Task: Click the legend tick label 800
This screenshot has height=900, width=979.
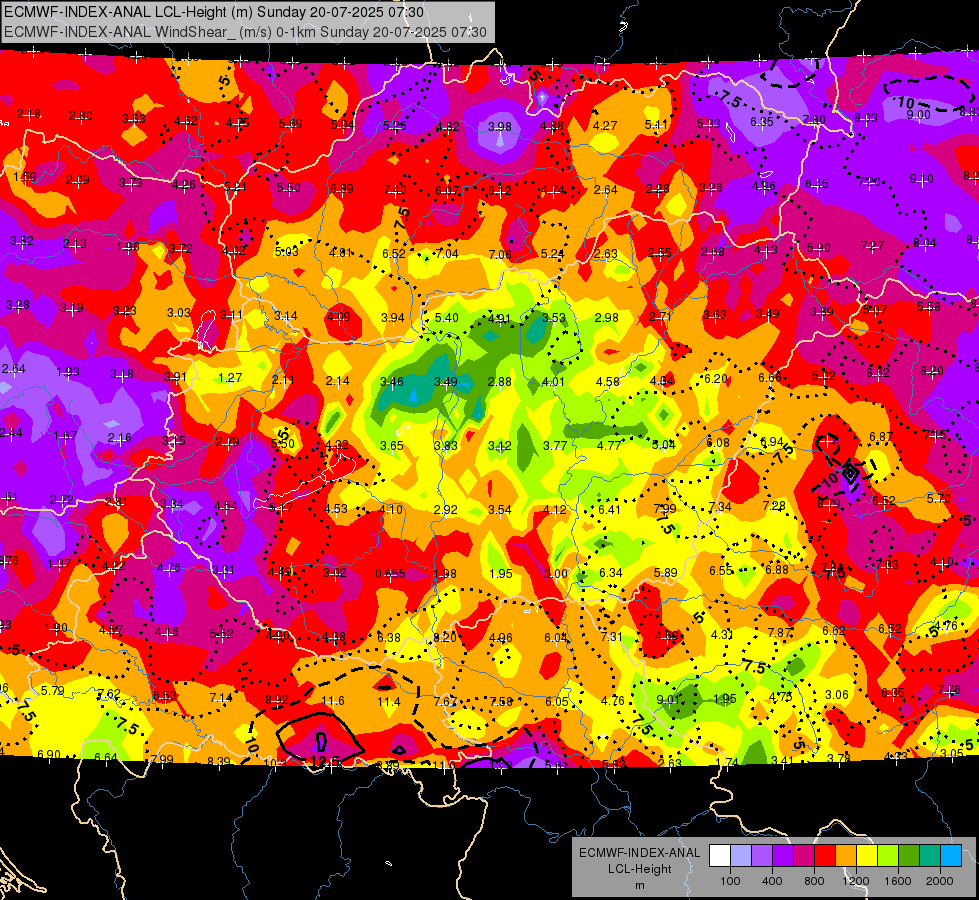Action: 814,881
